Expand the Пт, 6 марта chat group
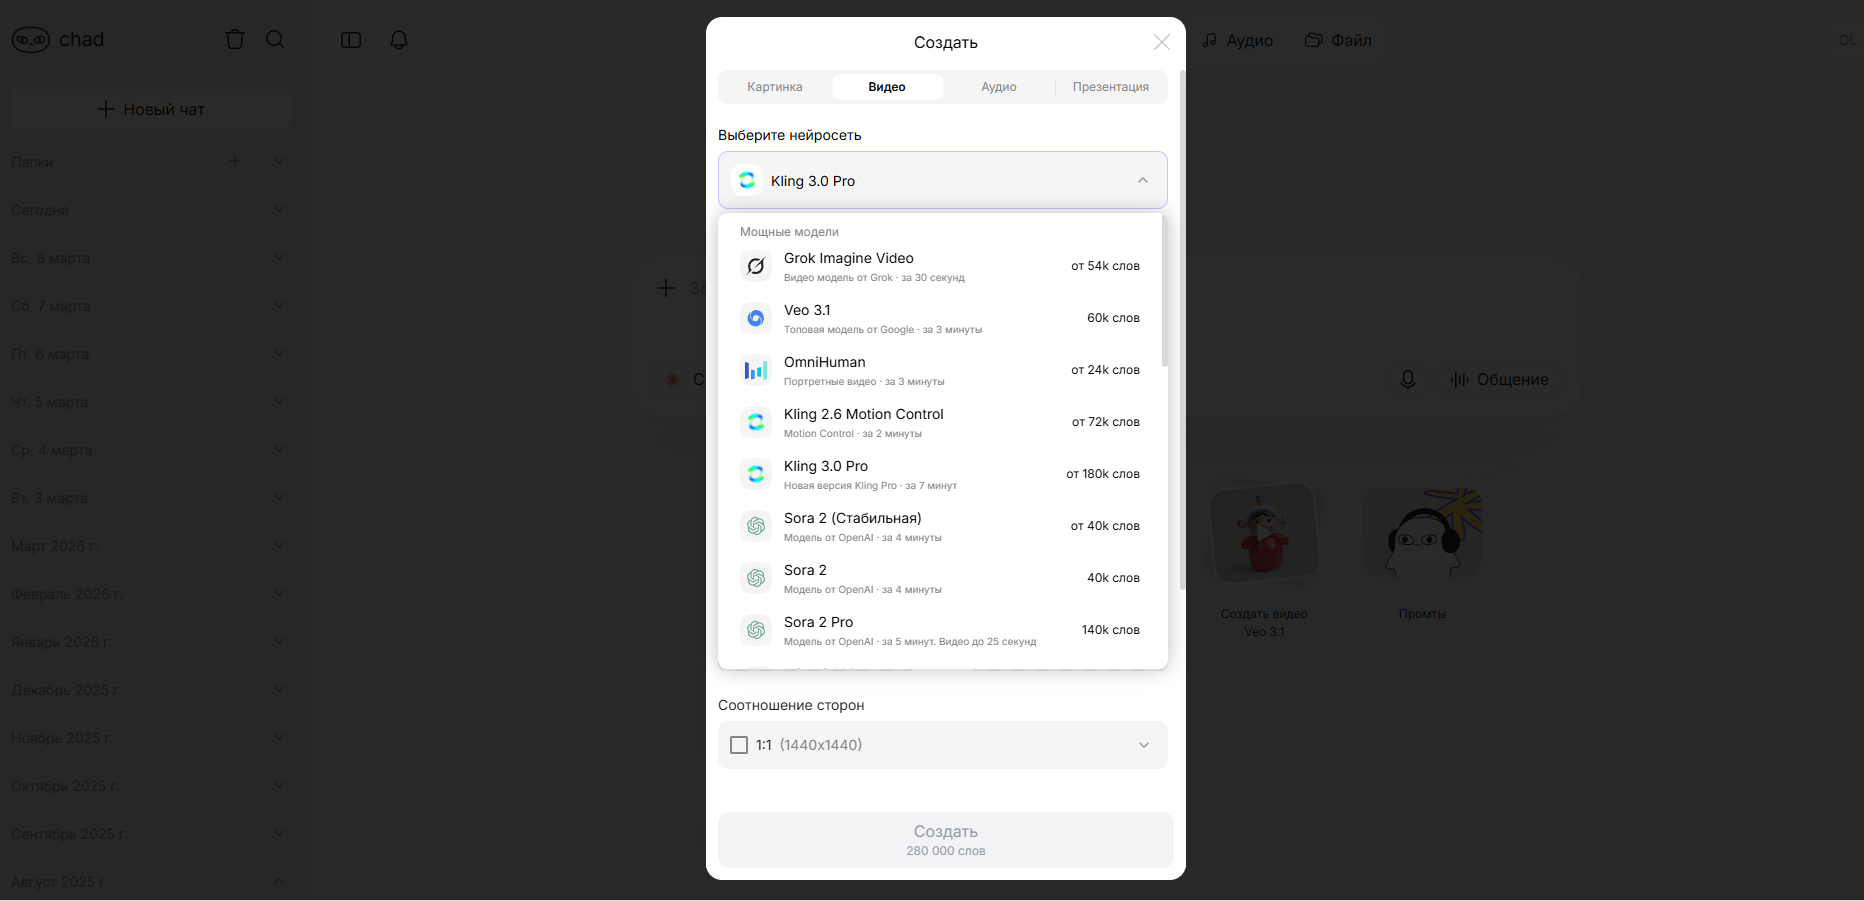The image size is (1864, 901). (x=279, y=353)
